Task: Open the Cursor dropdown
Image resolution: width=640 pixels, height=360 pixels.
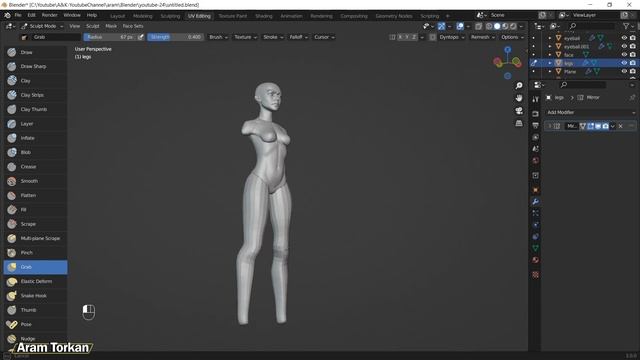Action: 324,37
